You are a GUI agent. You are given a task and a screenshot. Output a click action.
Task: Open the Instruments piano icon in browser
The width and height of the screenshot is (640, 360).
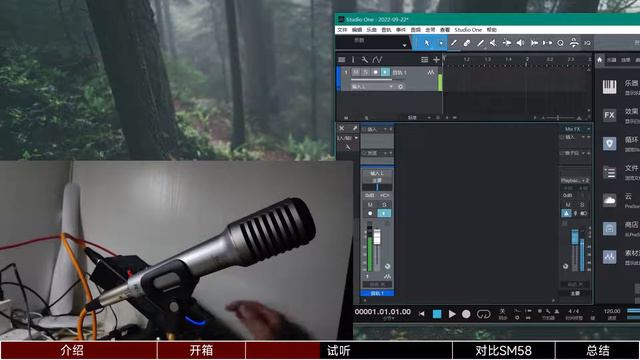click(x=609, y=87)
